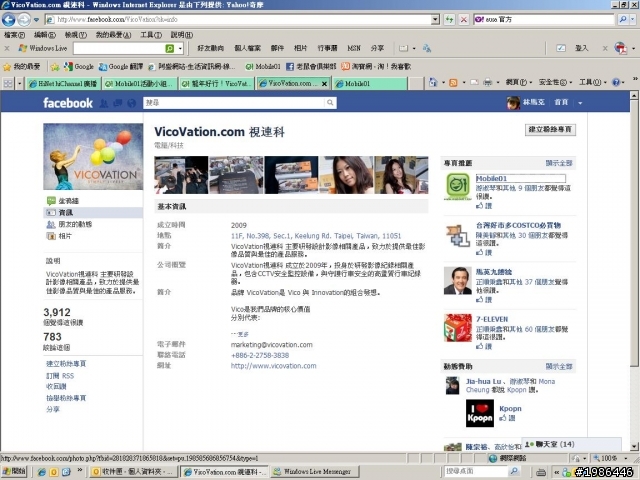This screenshot has height=480, width=640.
Task: Click the Add to Favorites star icon
Action: point(55,67)
